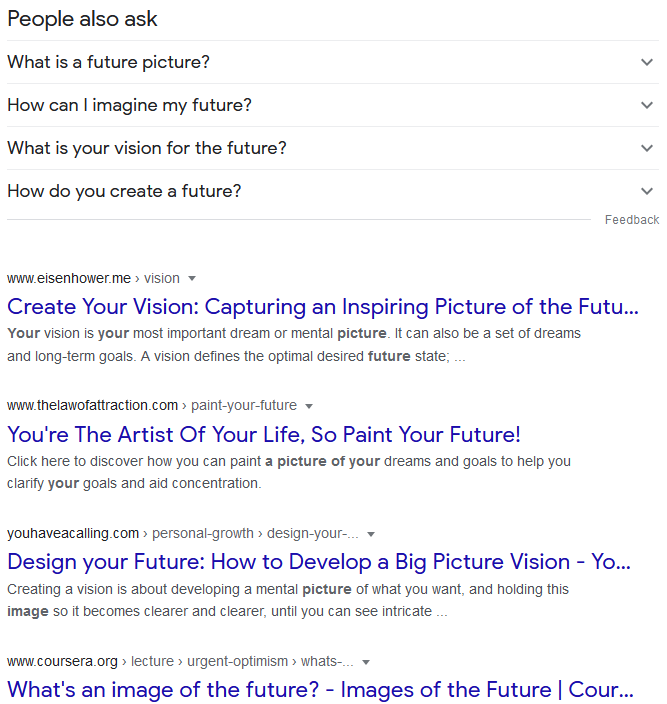Viewport: 667px width, 704px height.
Task: Click the 'How can I imagine my future?' question
Action: pyautogui.click(x=129, y=105)
